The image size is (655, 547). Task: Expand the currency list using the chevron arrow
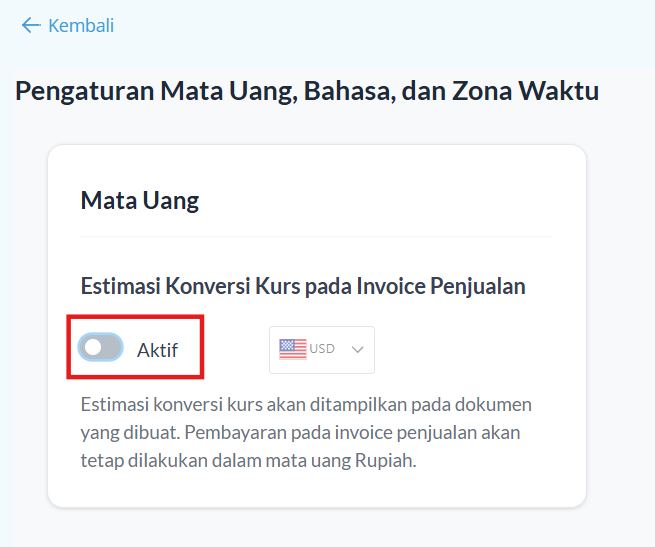click(358, 349)
